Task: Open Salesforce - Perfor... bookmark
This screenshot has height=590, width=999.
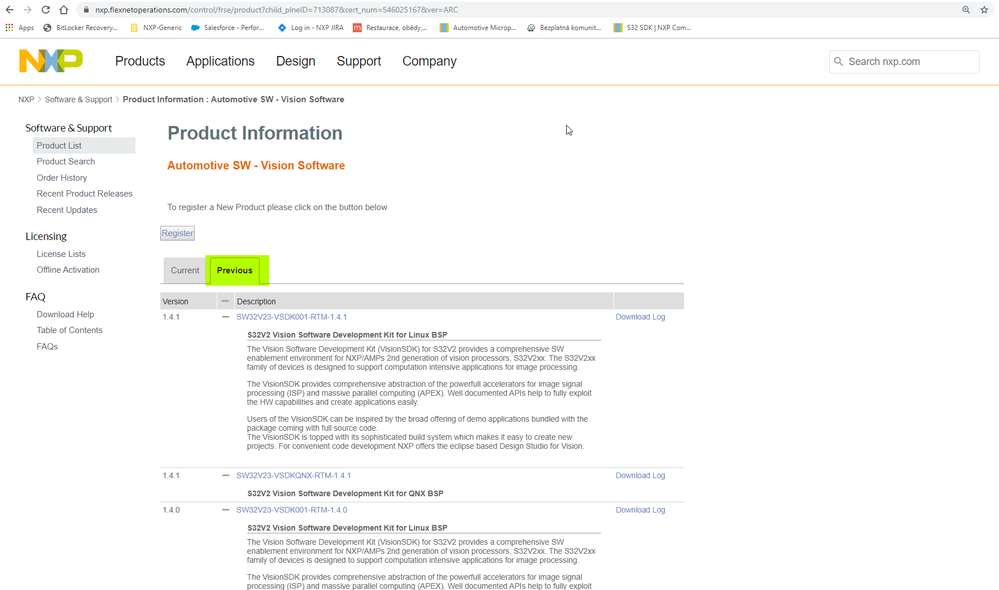Action: [x=227, y=27]
